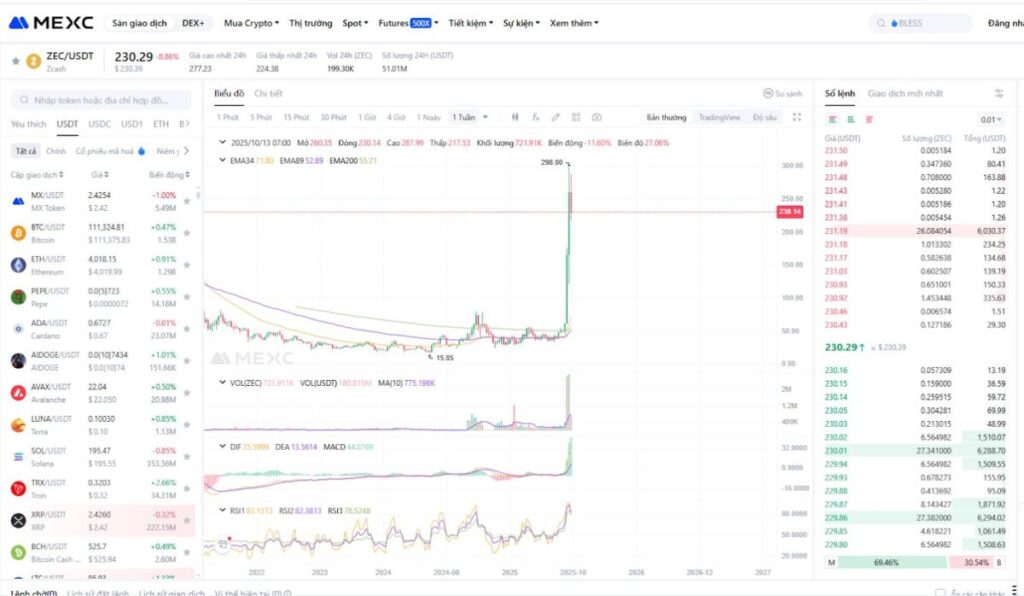Click the candlestick chart type icon
Image resolution: width=1024 pixels, height=596 pixels.
click(516, 117)
